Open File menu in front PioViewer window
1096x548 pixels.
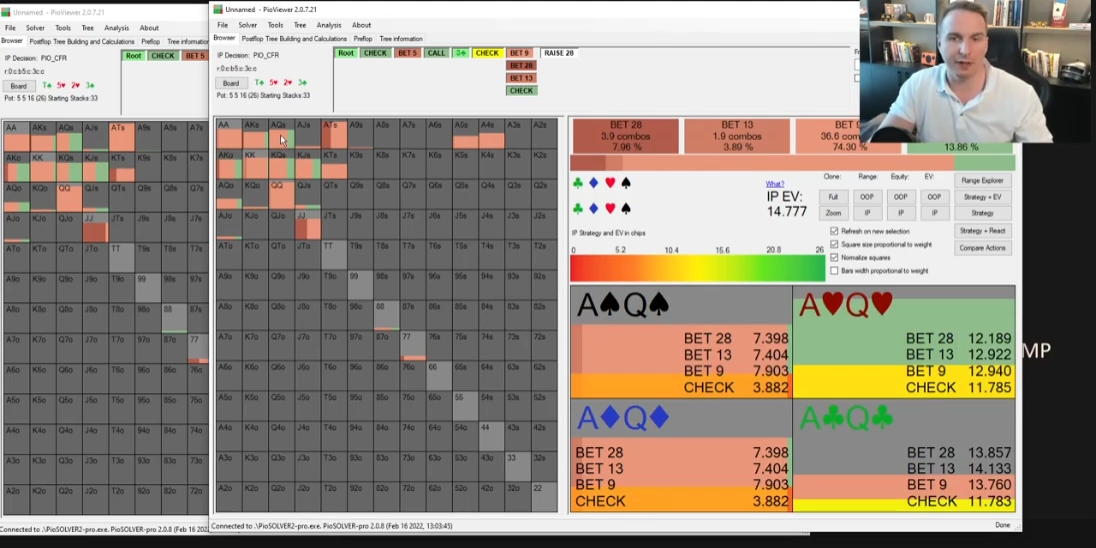pyautogui.click(x=222, y=25)
